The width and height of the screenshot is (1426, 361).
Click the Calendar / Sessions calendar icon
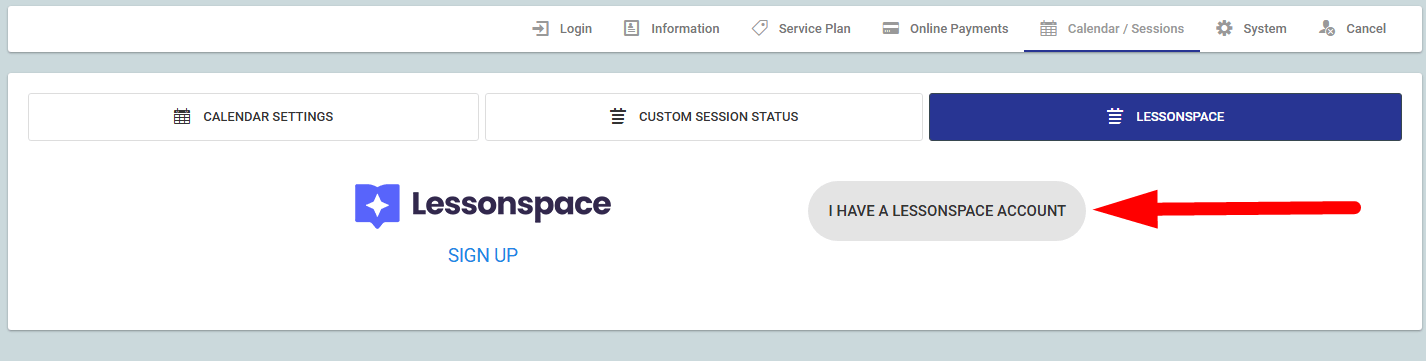[x=1049, y=29]
